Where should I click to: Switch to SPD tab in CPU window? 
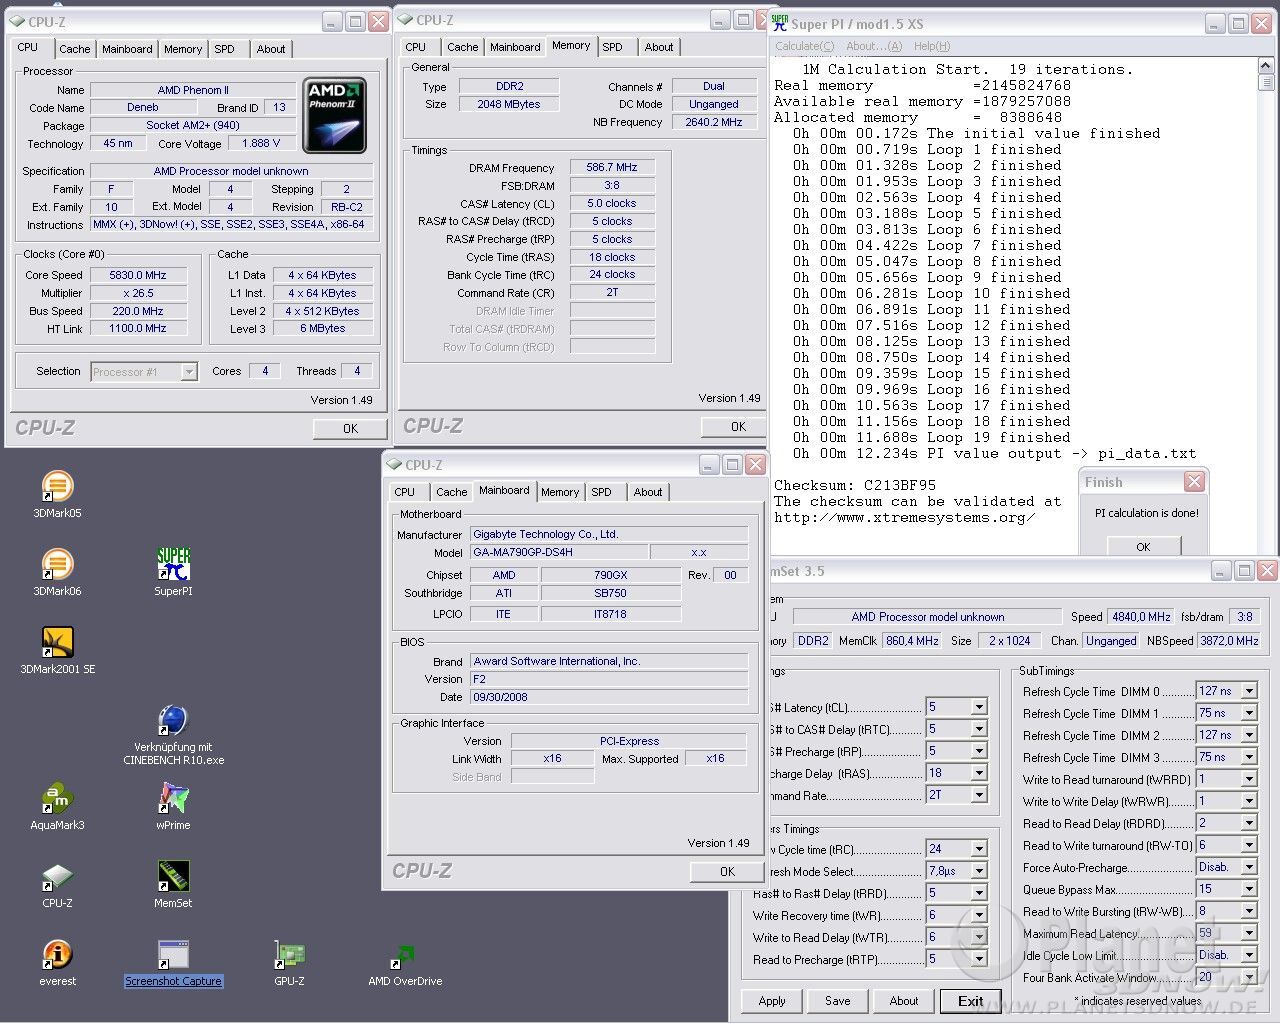pos(225,49)
